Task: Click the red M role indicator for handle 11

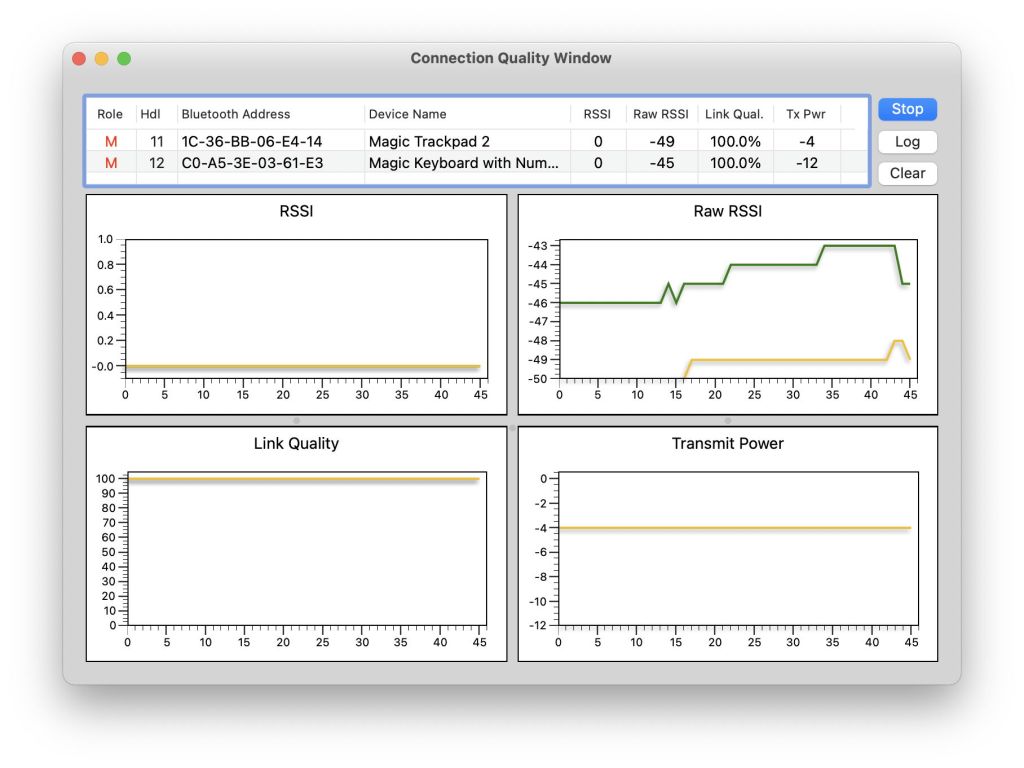Action: click(111, 141)
